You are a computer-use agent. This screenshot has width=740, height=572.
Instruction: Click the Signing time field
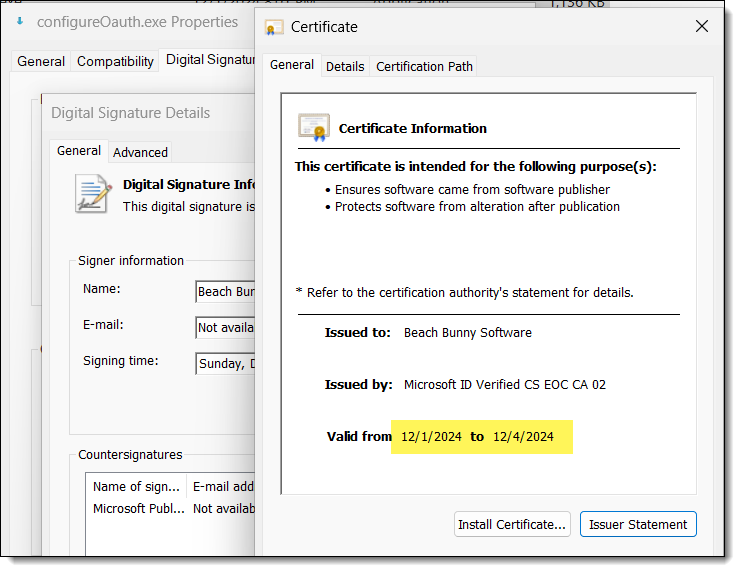225,364
